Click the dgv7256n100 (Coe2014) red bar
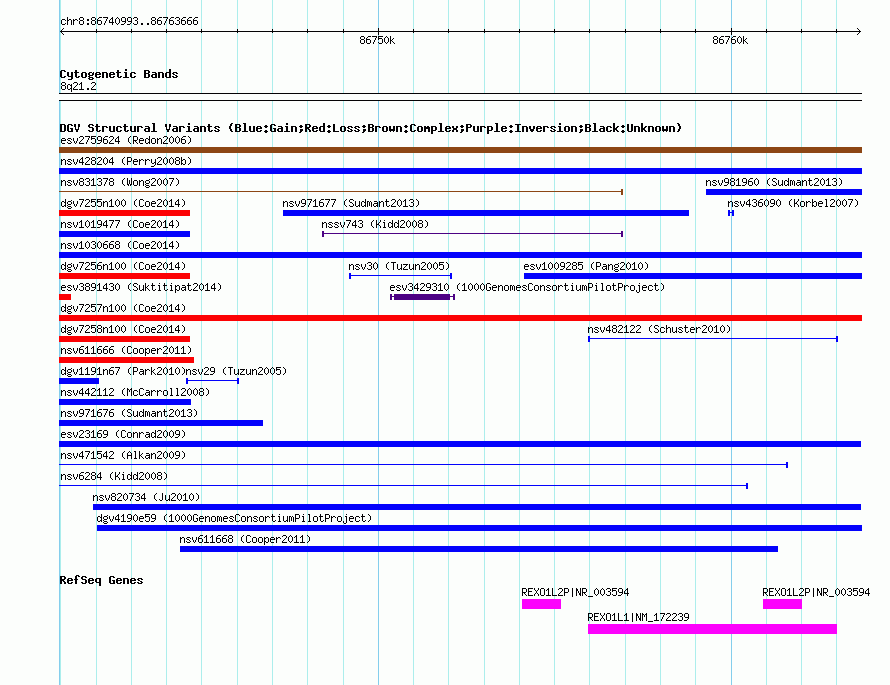 124,276
